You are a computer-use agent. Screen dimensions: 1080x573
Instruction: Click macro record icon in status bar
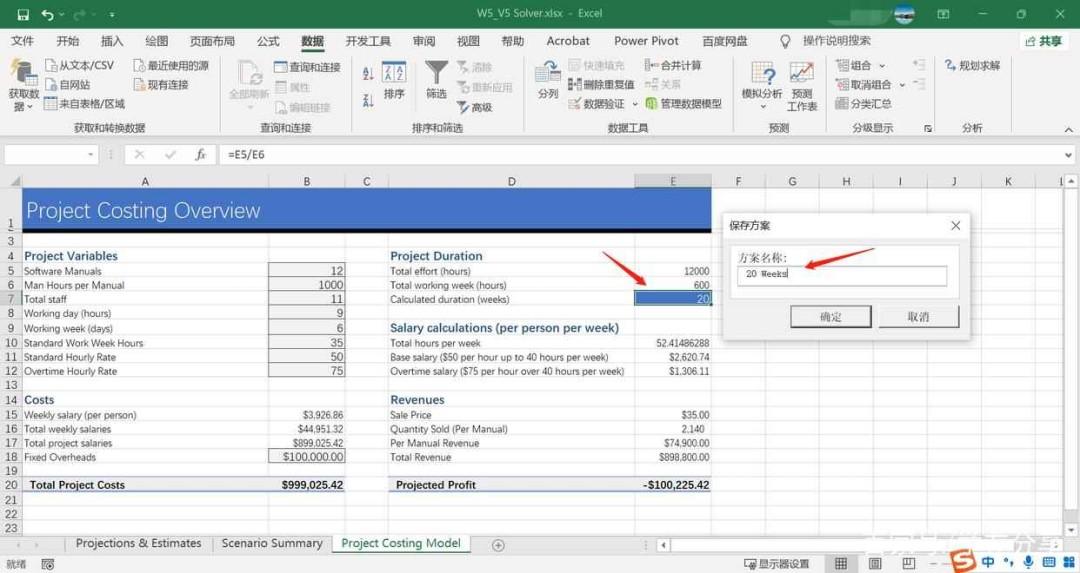48,564
